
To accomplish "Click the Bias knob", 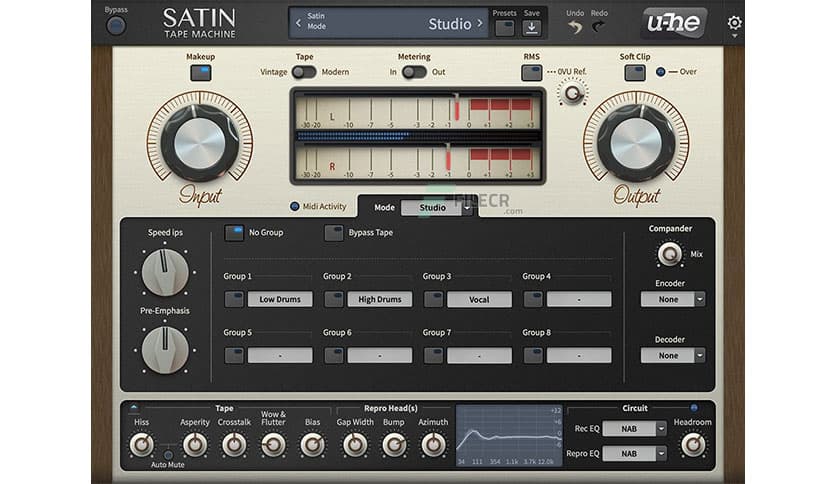I will pos(312,445).
